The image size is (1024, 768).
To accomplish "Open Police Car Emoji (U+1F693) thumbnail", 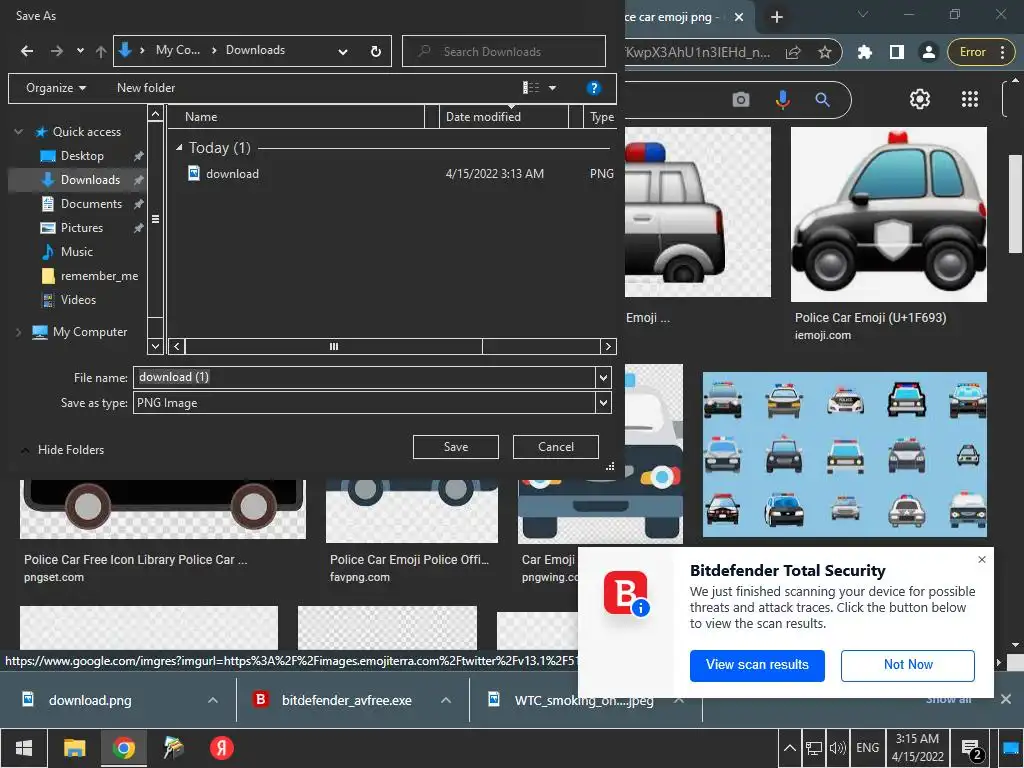I will tap(888, 214).
